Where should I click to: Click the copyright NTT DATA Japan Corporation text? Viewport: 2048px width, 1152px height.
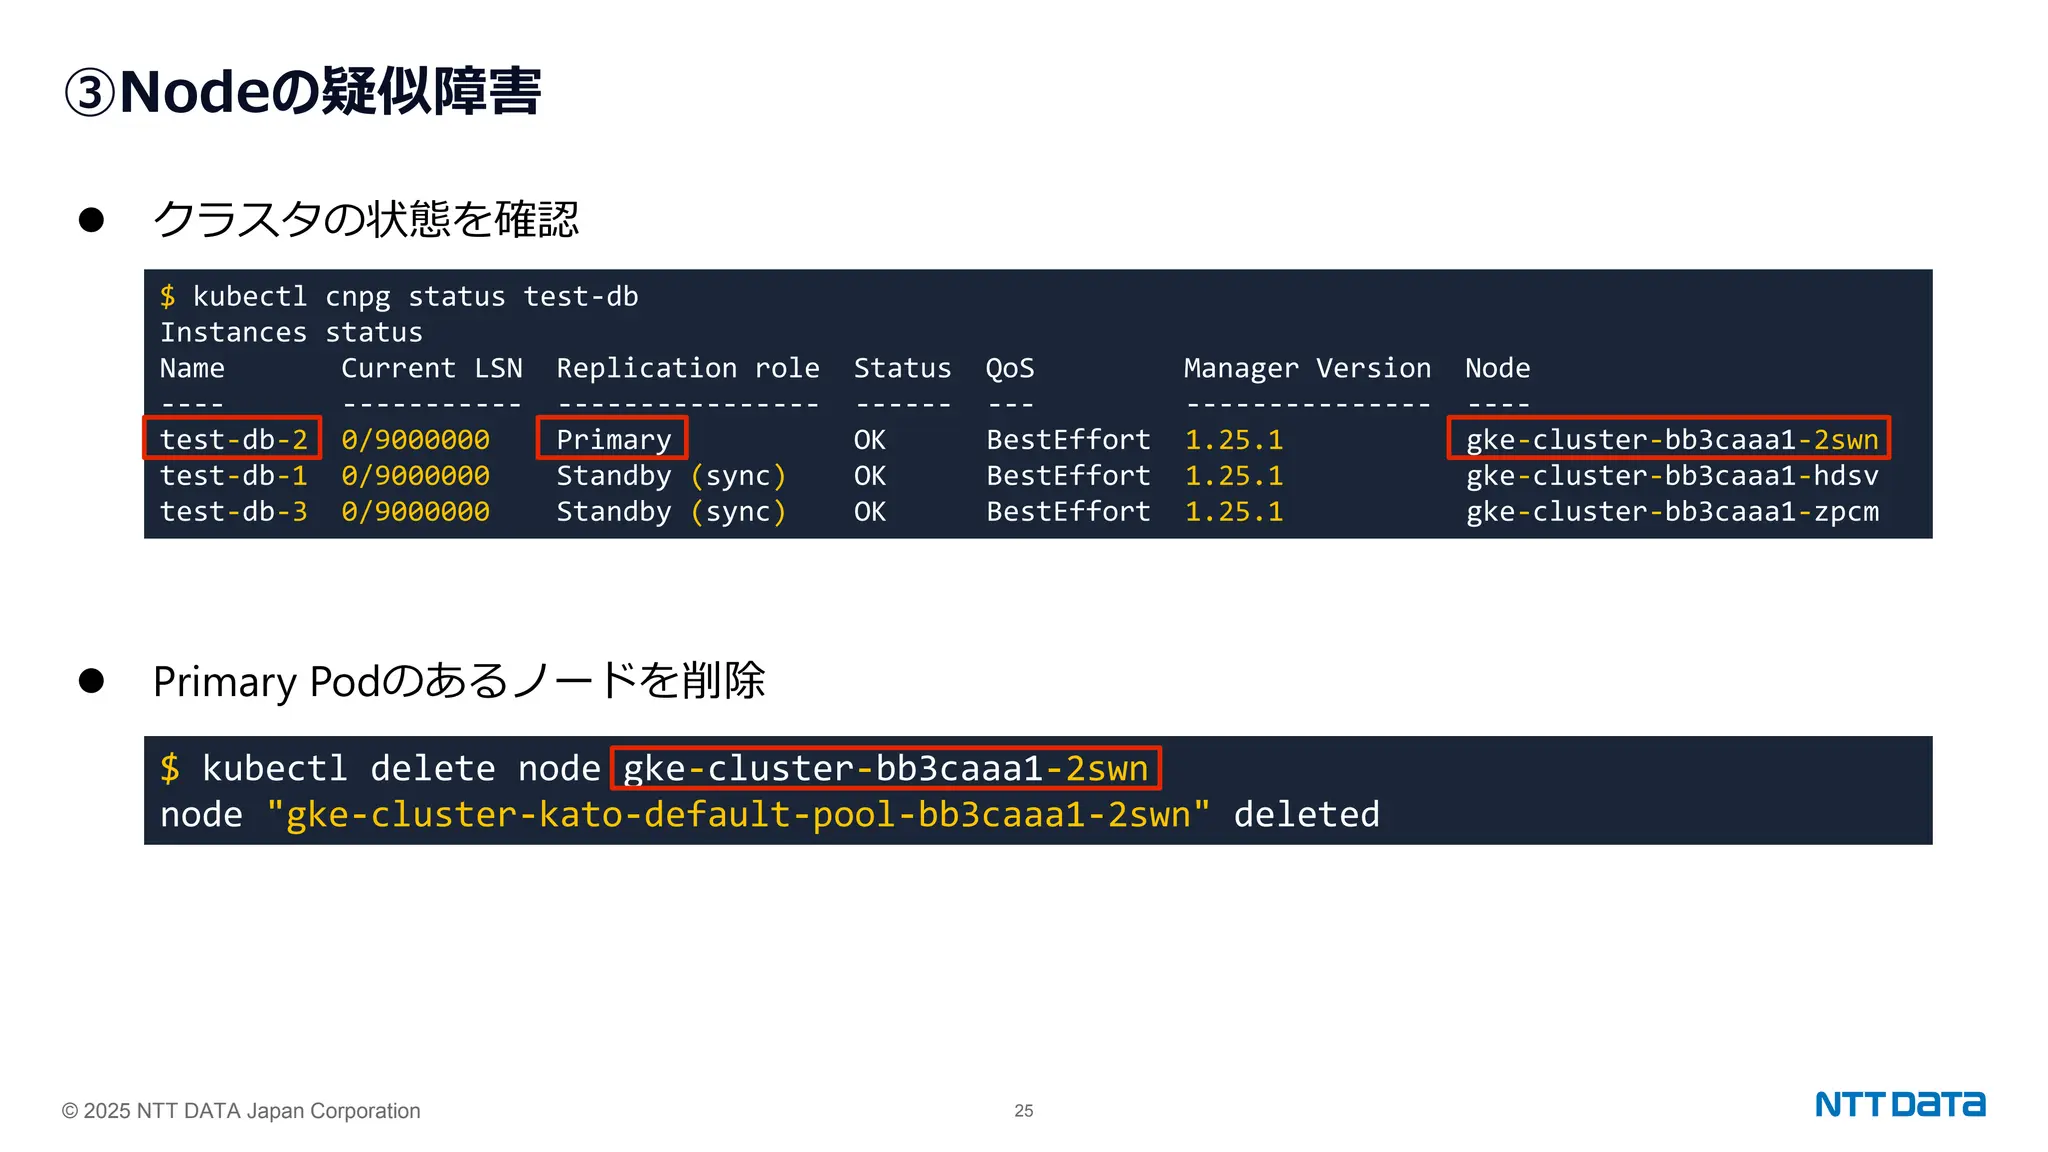[241, 1111]
